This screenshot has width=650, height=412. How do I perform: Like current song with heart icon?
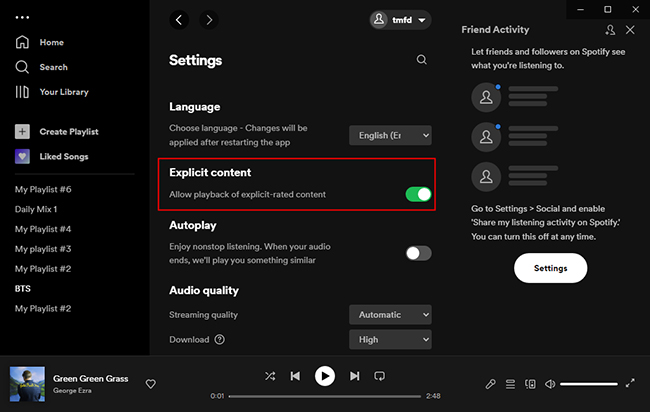(x=150, y=384)
